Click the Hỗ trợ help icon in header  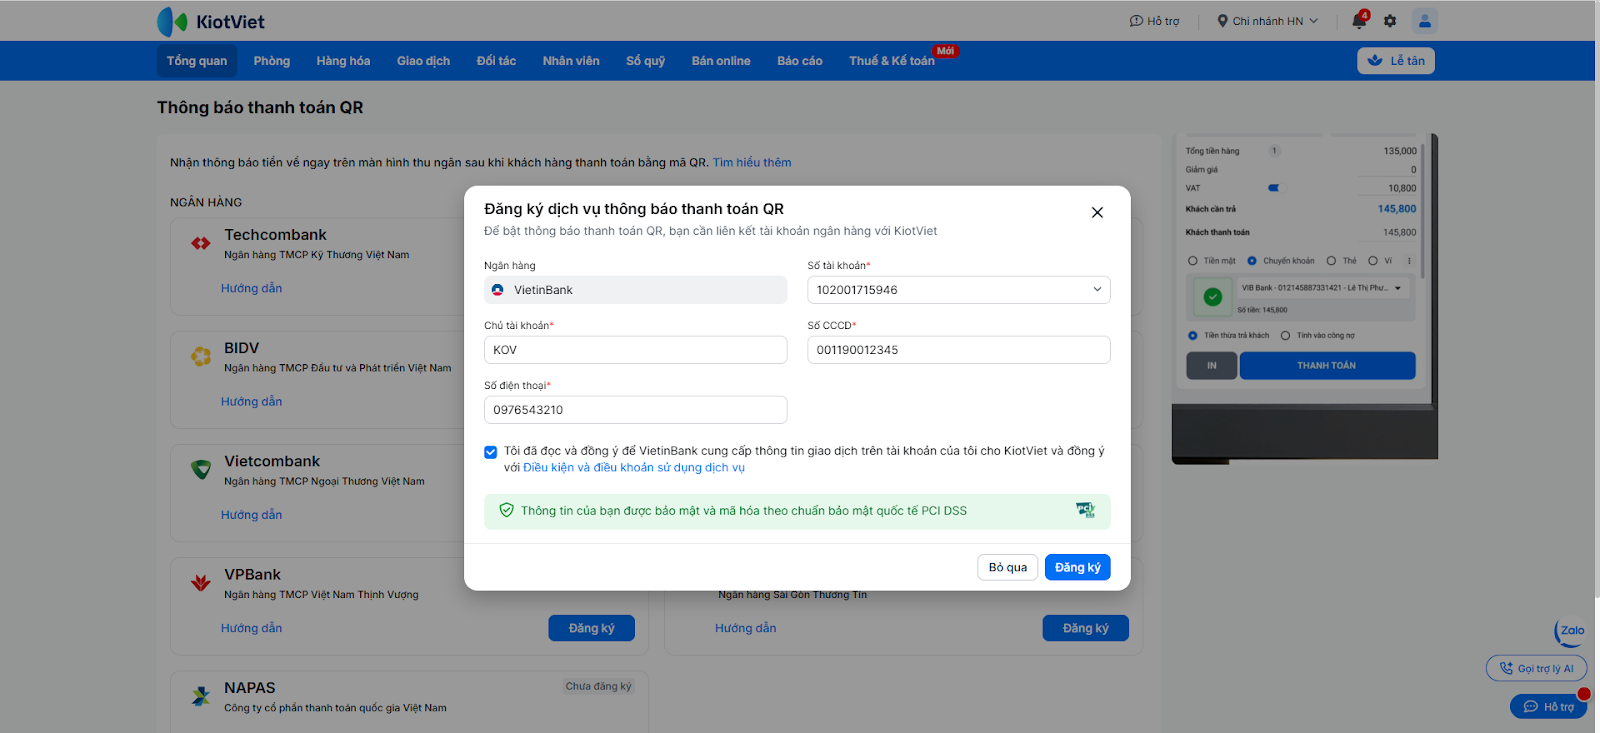[x=1154, y=21]
